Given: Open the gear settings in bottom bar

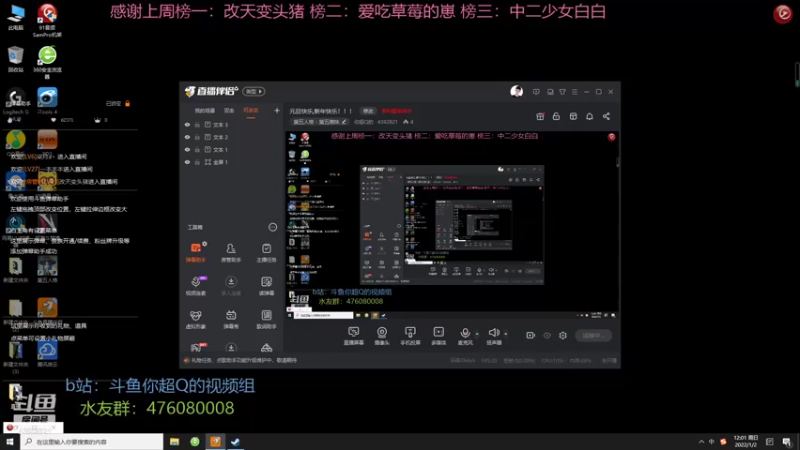Looking at the screenshot, I should coord(563,335).
